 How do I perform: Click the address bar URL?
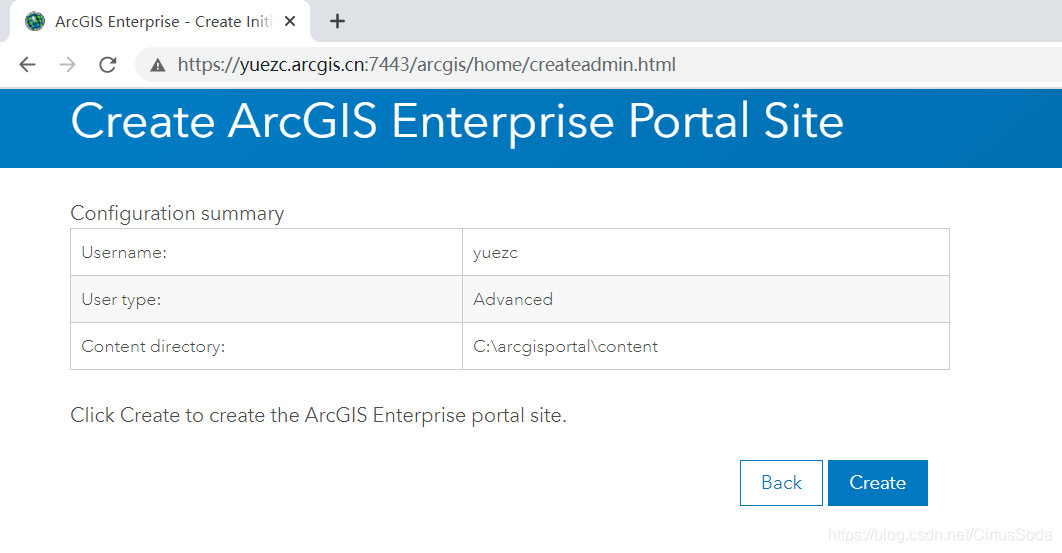(427, 64)
